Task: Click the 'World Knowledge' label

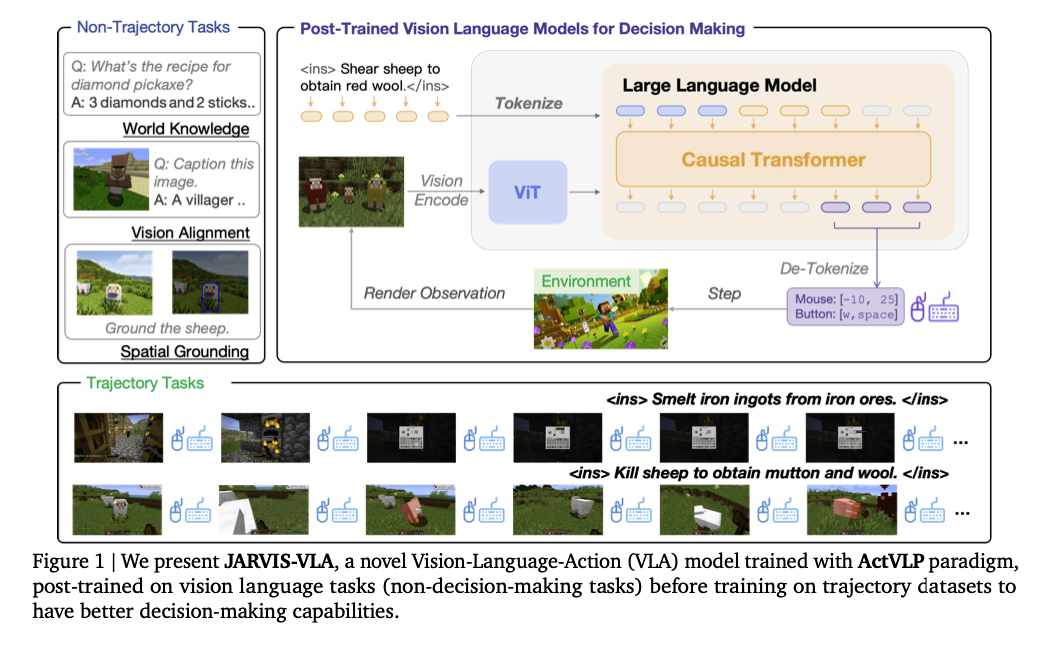Action: pyautogui.click(x=186, y=129)
